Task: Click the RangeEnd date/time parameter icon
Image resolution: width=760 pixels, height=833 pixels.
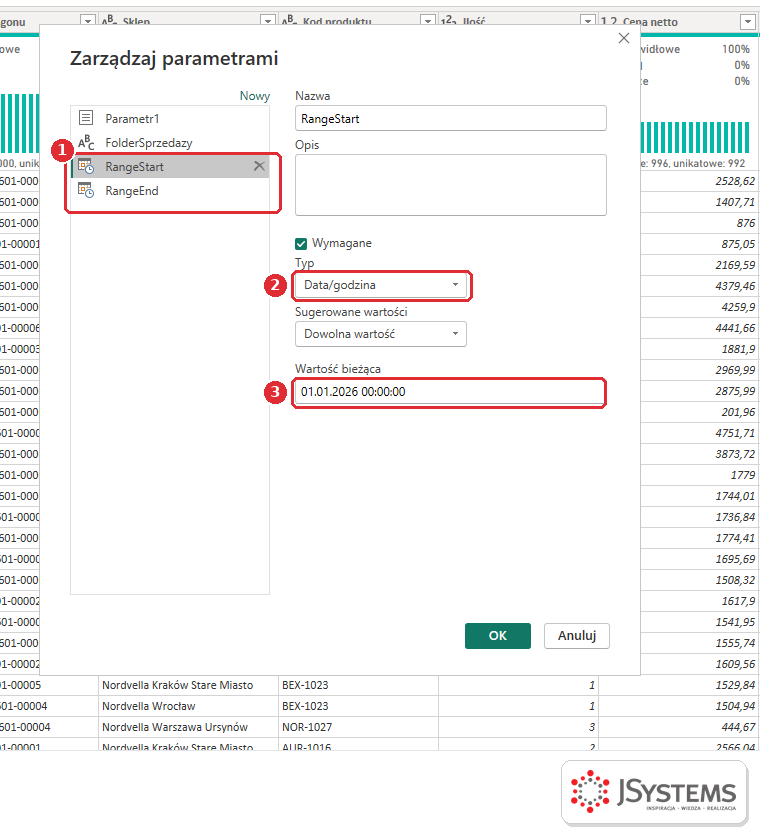Action: (86, 190)
